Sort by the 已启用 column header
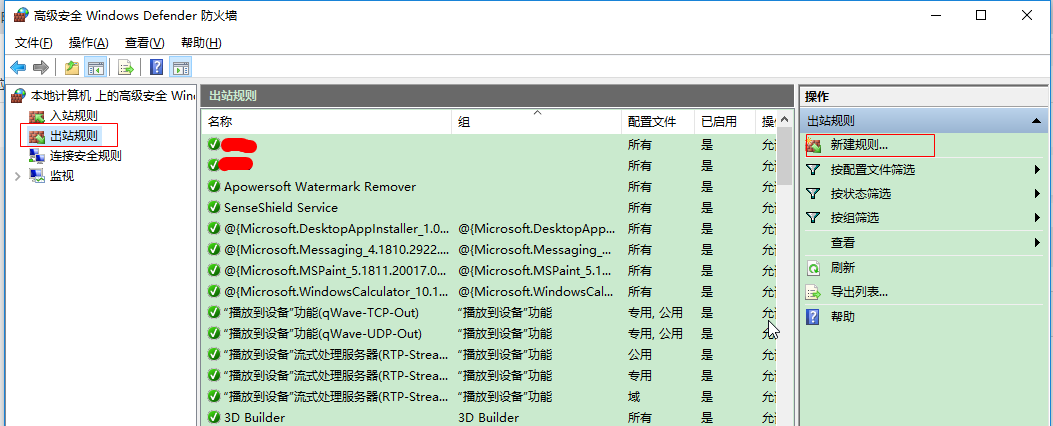Screen dimensions: 1053x426 click(x=725, y=122)
